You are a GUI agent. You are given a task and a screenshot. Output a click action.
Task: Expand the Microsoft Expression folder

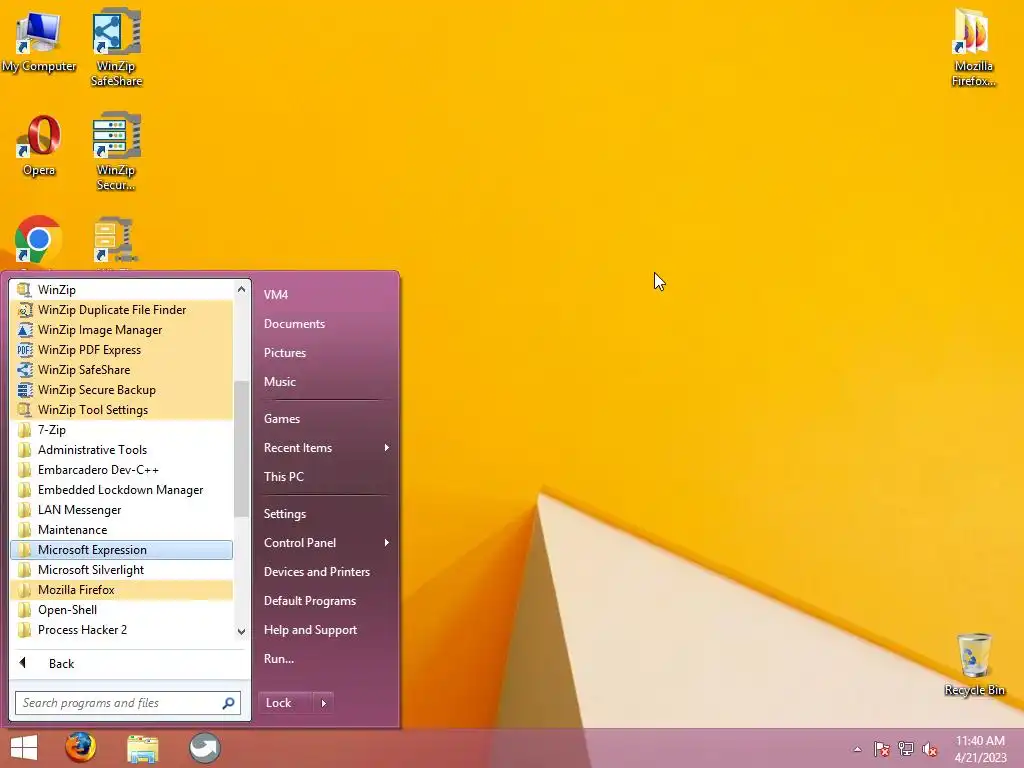(x=121, y=550)
